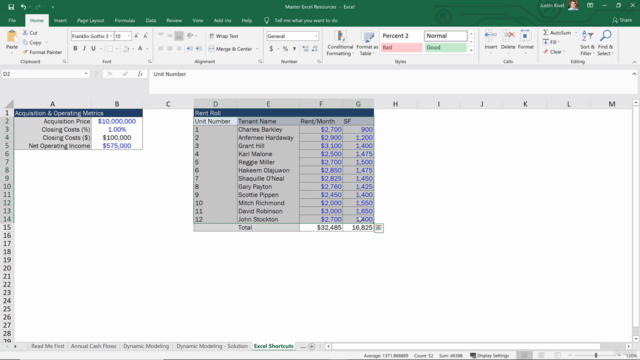
Task: Increase font size with the large A icon
Action: pos(136,36)
